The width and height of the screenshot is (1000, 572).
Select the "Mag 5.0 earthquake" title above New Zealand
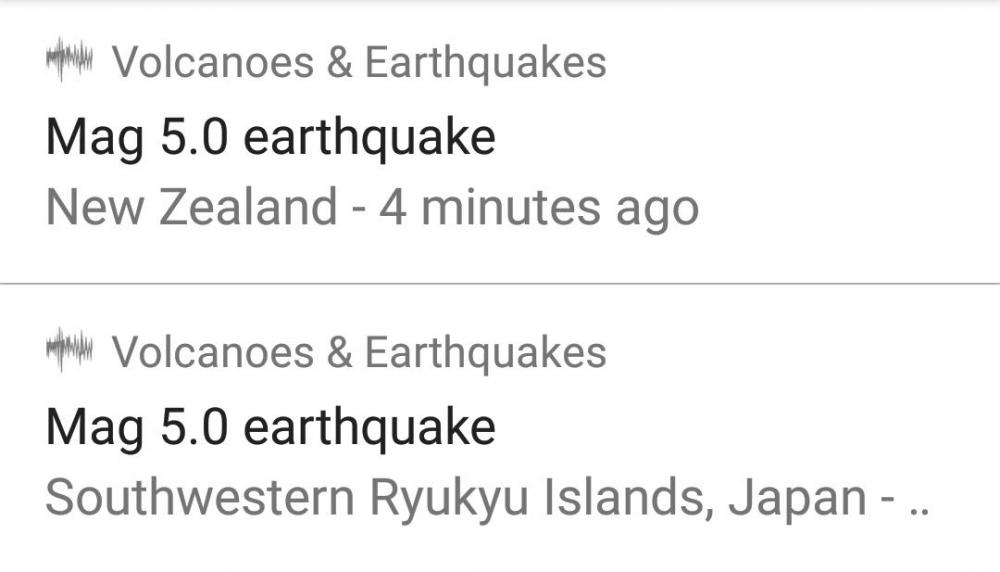click(270, 136)
